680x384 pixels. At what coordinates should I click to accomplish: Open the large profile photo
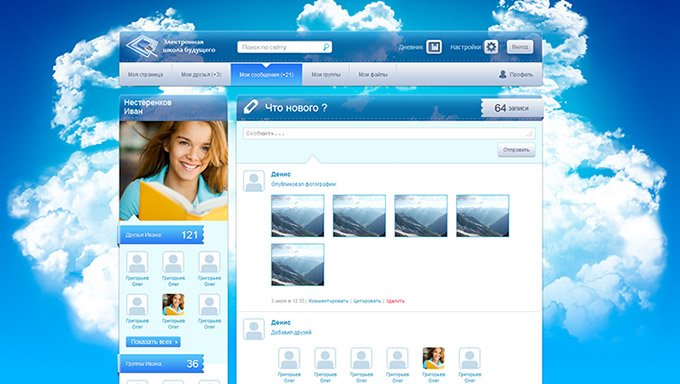click(173, 171)
